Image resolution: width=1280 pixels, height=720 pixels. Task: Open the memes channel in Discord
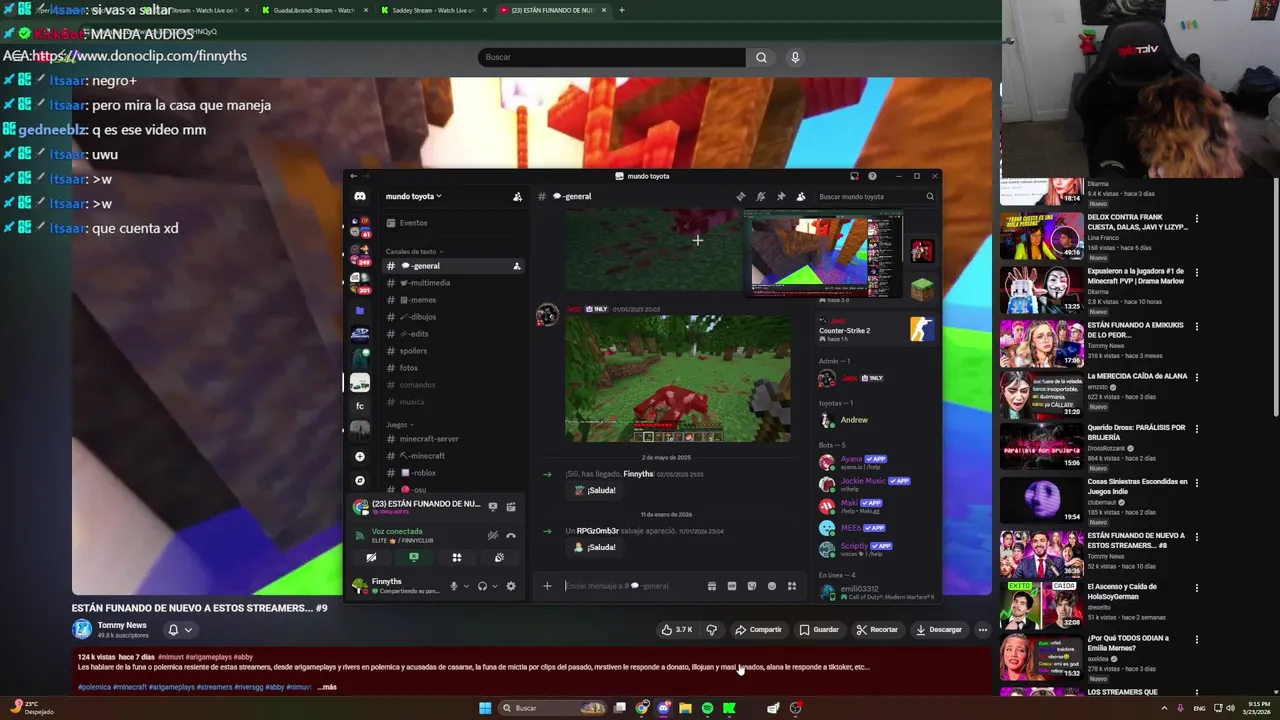tap(454, 300)
